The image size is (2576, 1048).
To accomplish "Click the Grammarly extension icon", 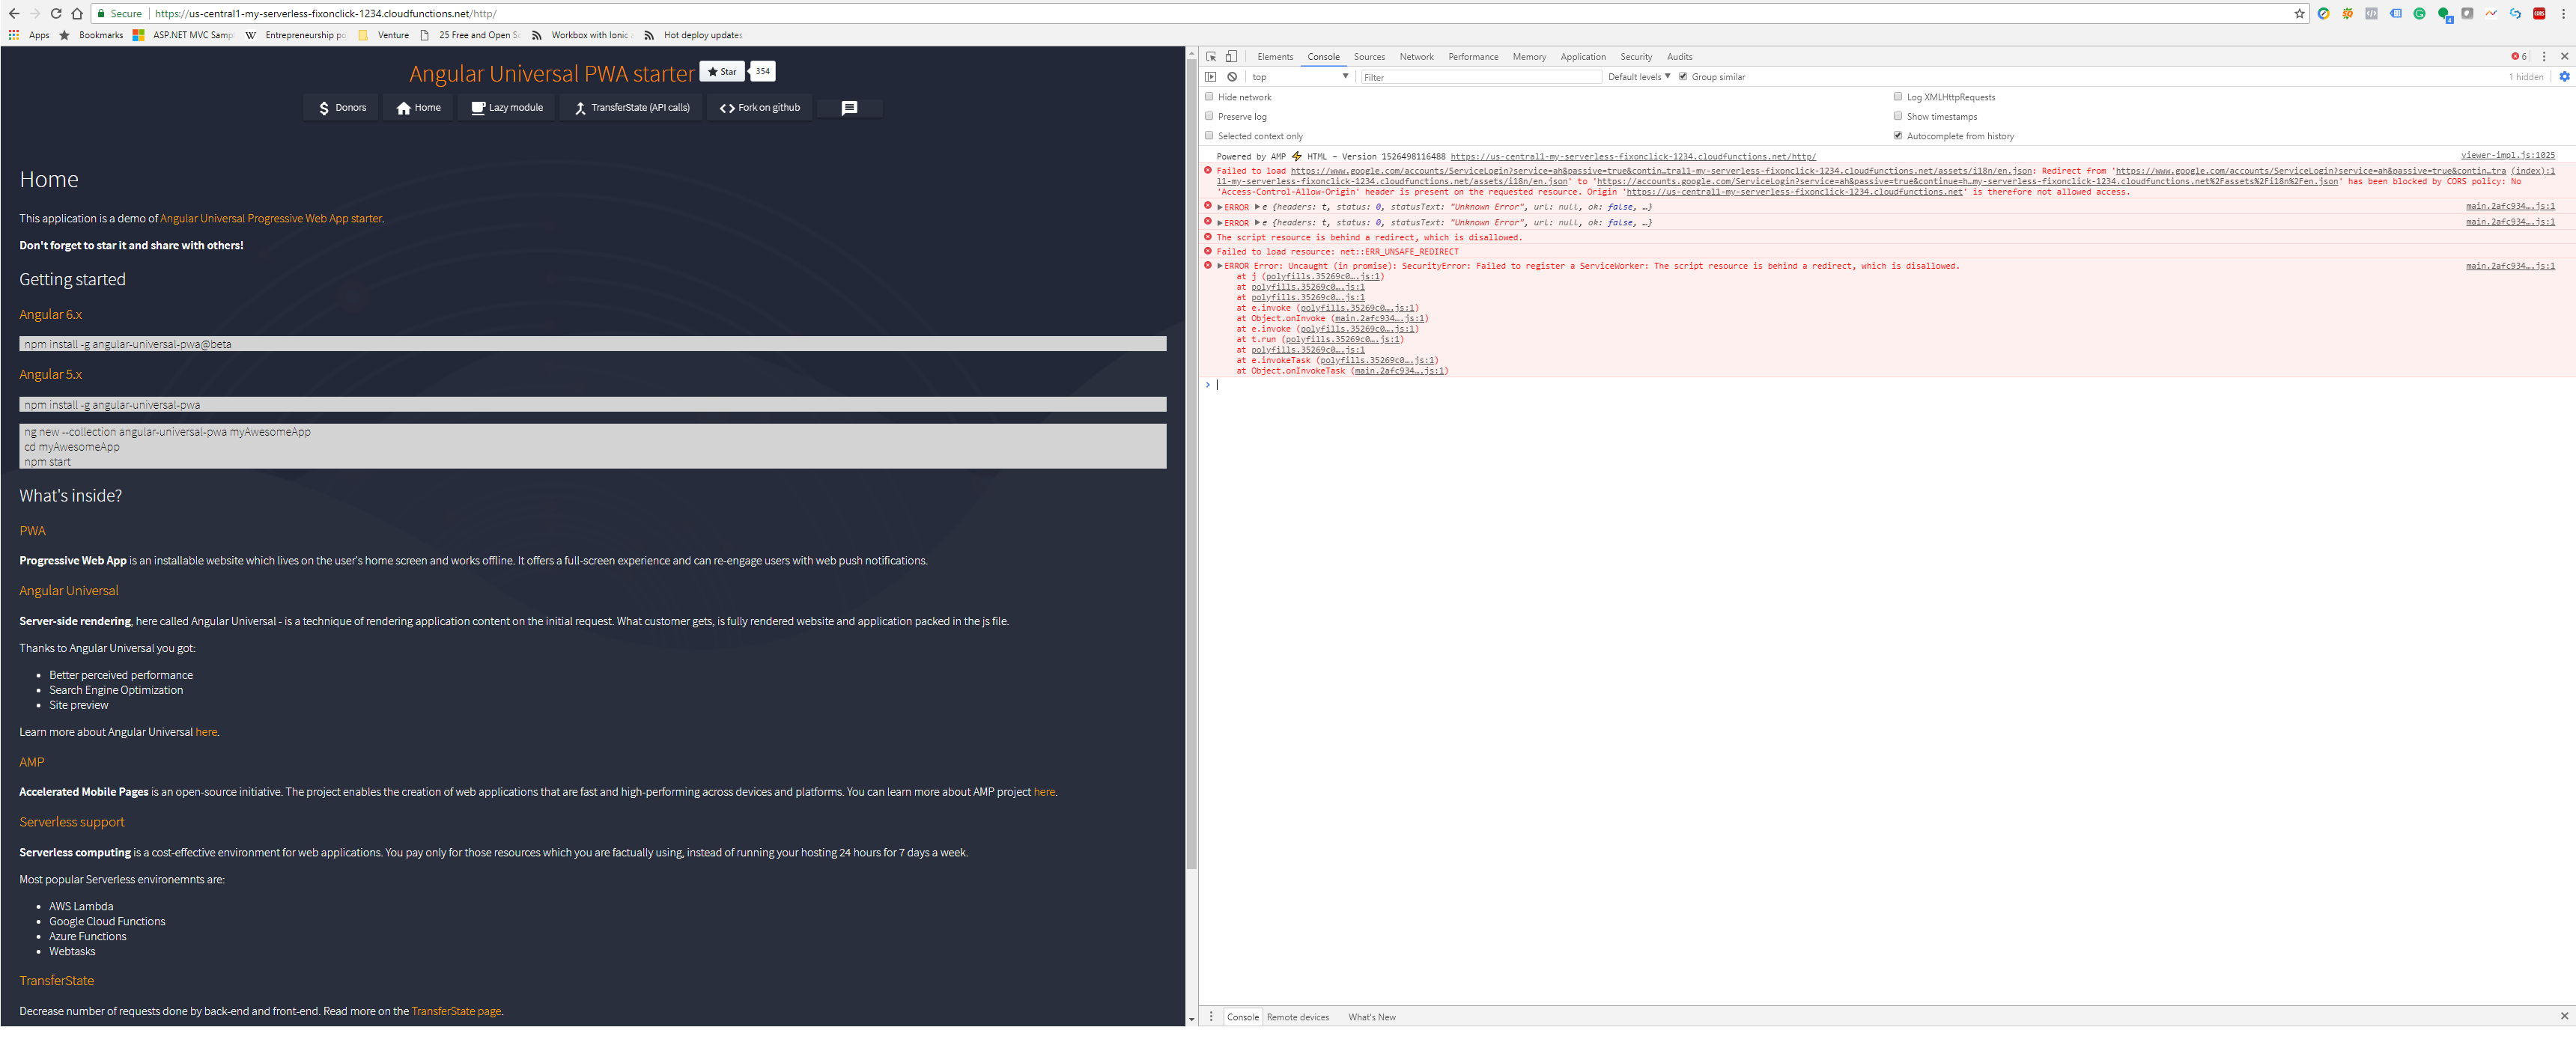I will tap(2419, 13).
